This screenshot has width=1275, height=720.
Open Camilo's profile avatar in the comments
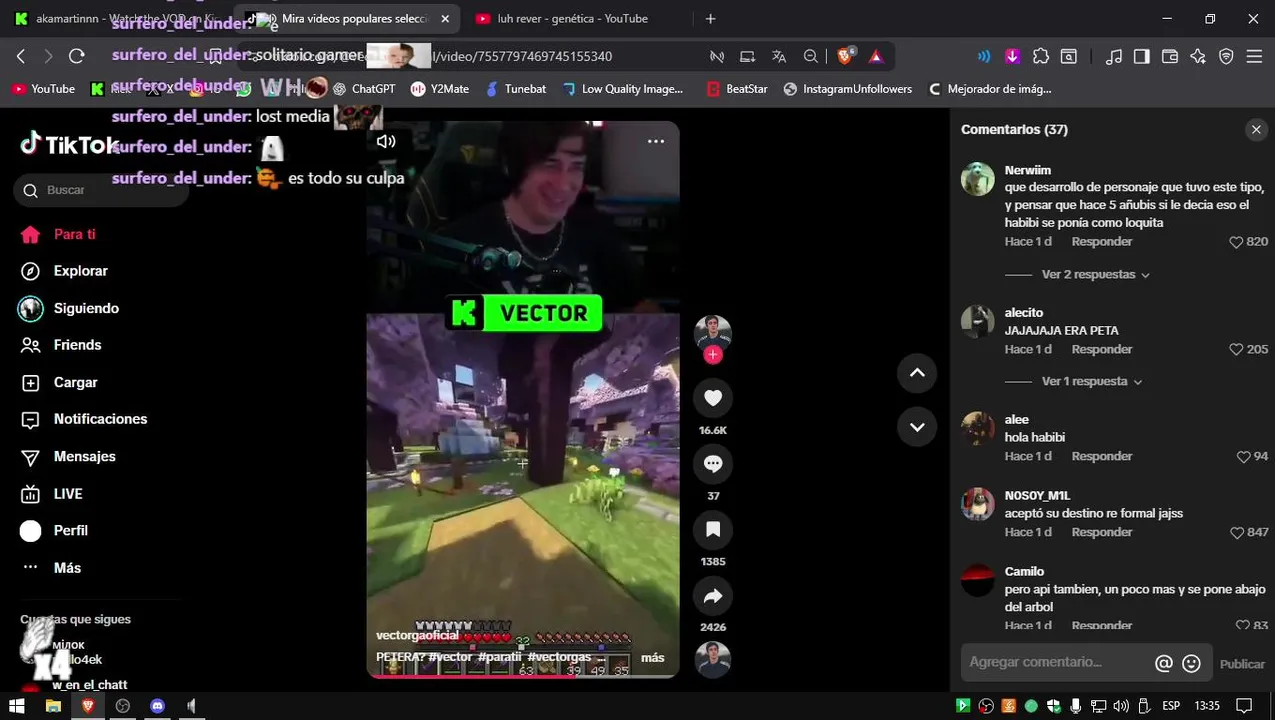[x=978, y=581]
